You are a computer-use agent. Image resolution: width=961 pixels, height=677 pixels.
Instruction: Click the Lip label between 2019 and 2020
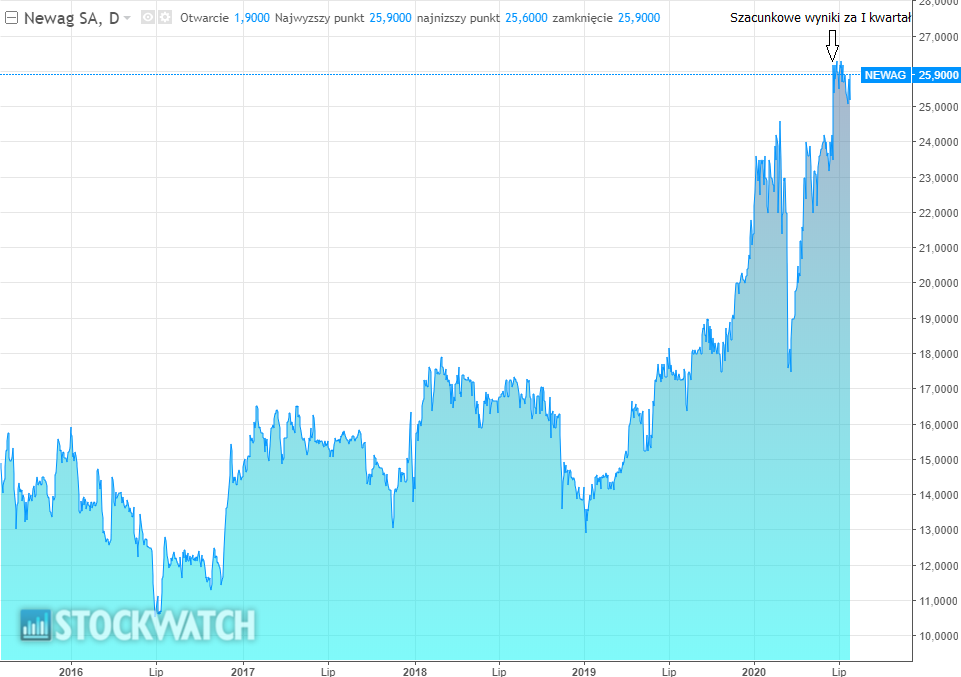[x=669, y=671]
